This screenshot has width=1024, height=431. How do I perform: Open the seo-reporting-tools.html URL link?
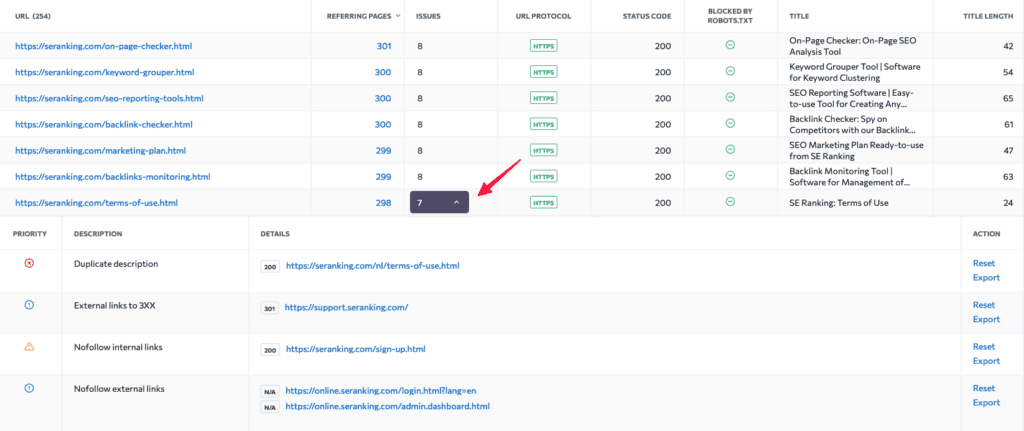[109, 98]
